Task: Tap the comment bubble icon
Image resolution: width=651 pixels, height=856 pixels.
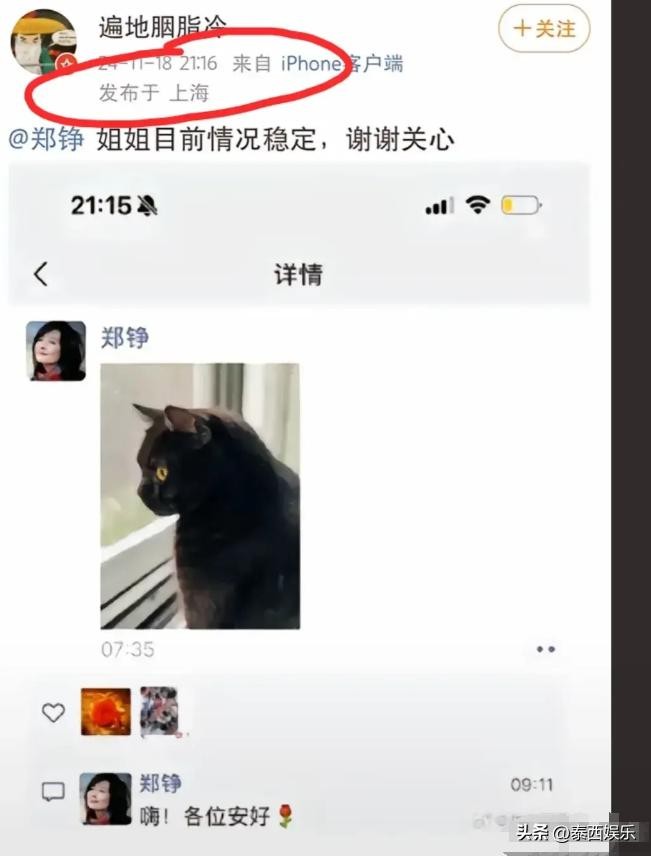Action: 54,792
